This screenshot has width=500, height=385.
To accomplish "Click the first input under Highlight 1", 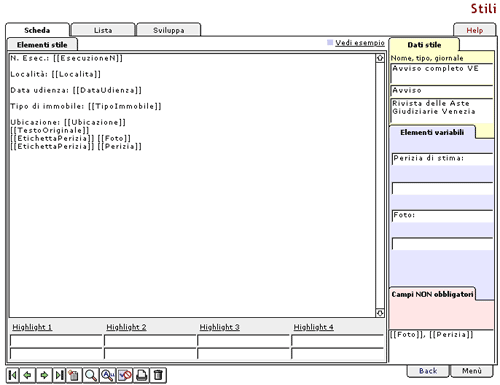I will (x=56, y=340).
